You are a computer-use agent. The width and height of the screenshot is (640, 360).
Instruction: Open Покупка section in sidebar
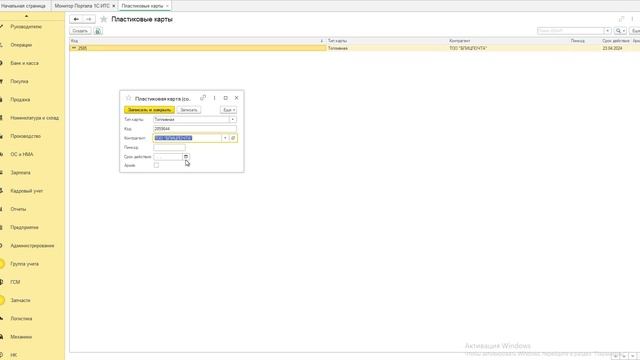coord(19,81)
